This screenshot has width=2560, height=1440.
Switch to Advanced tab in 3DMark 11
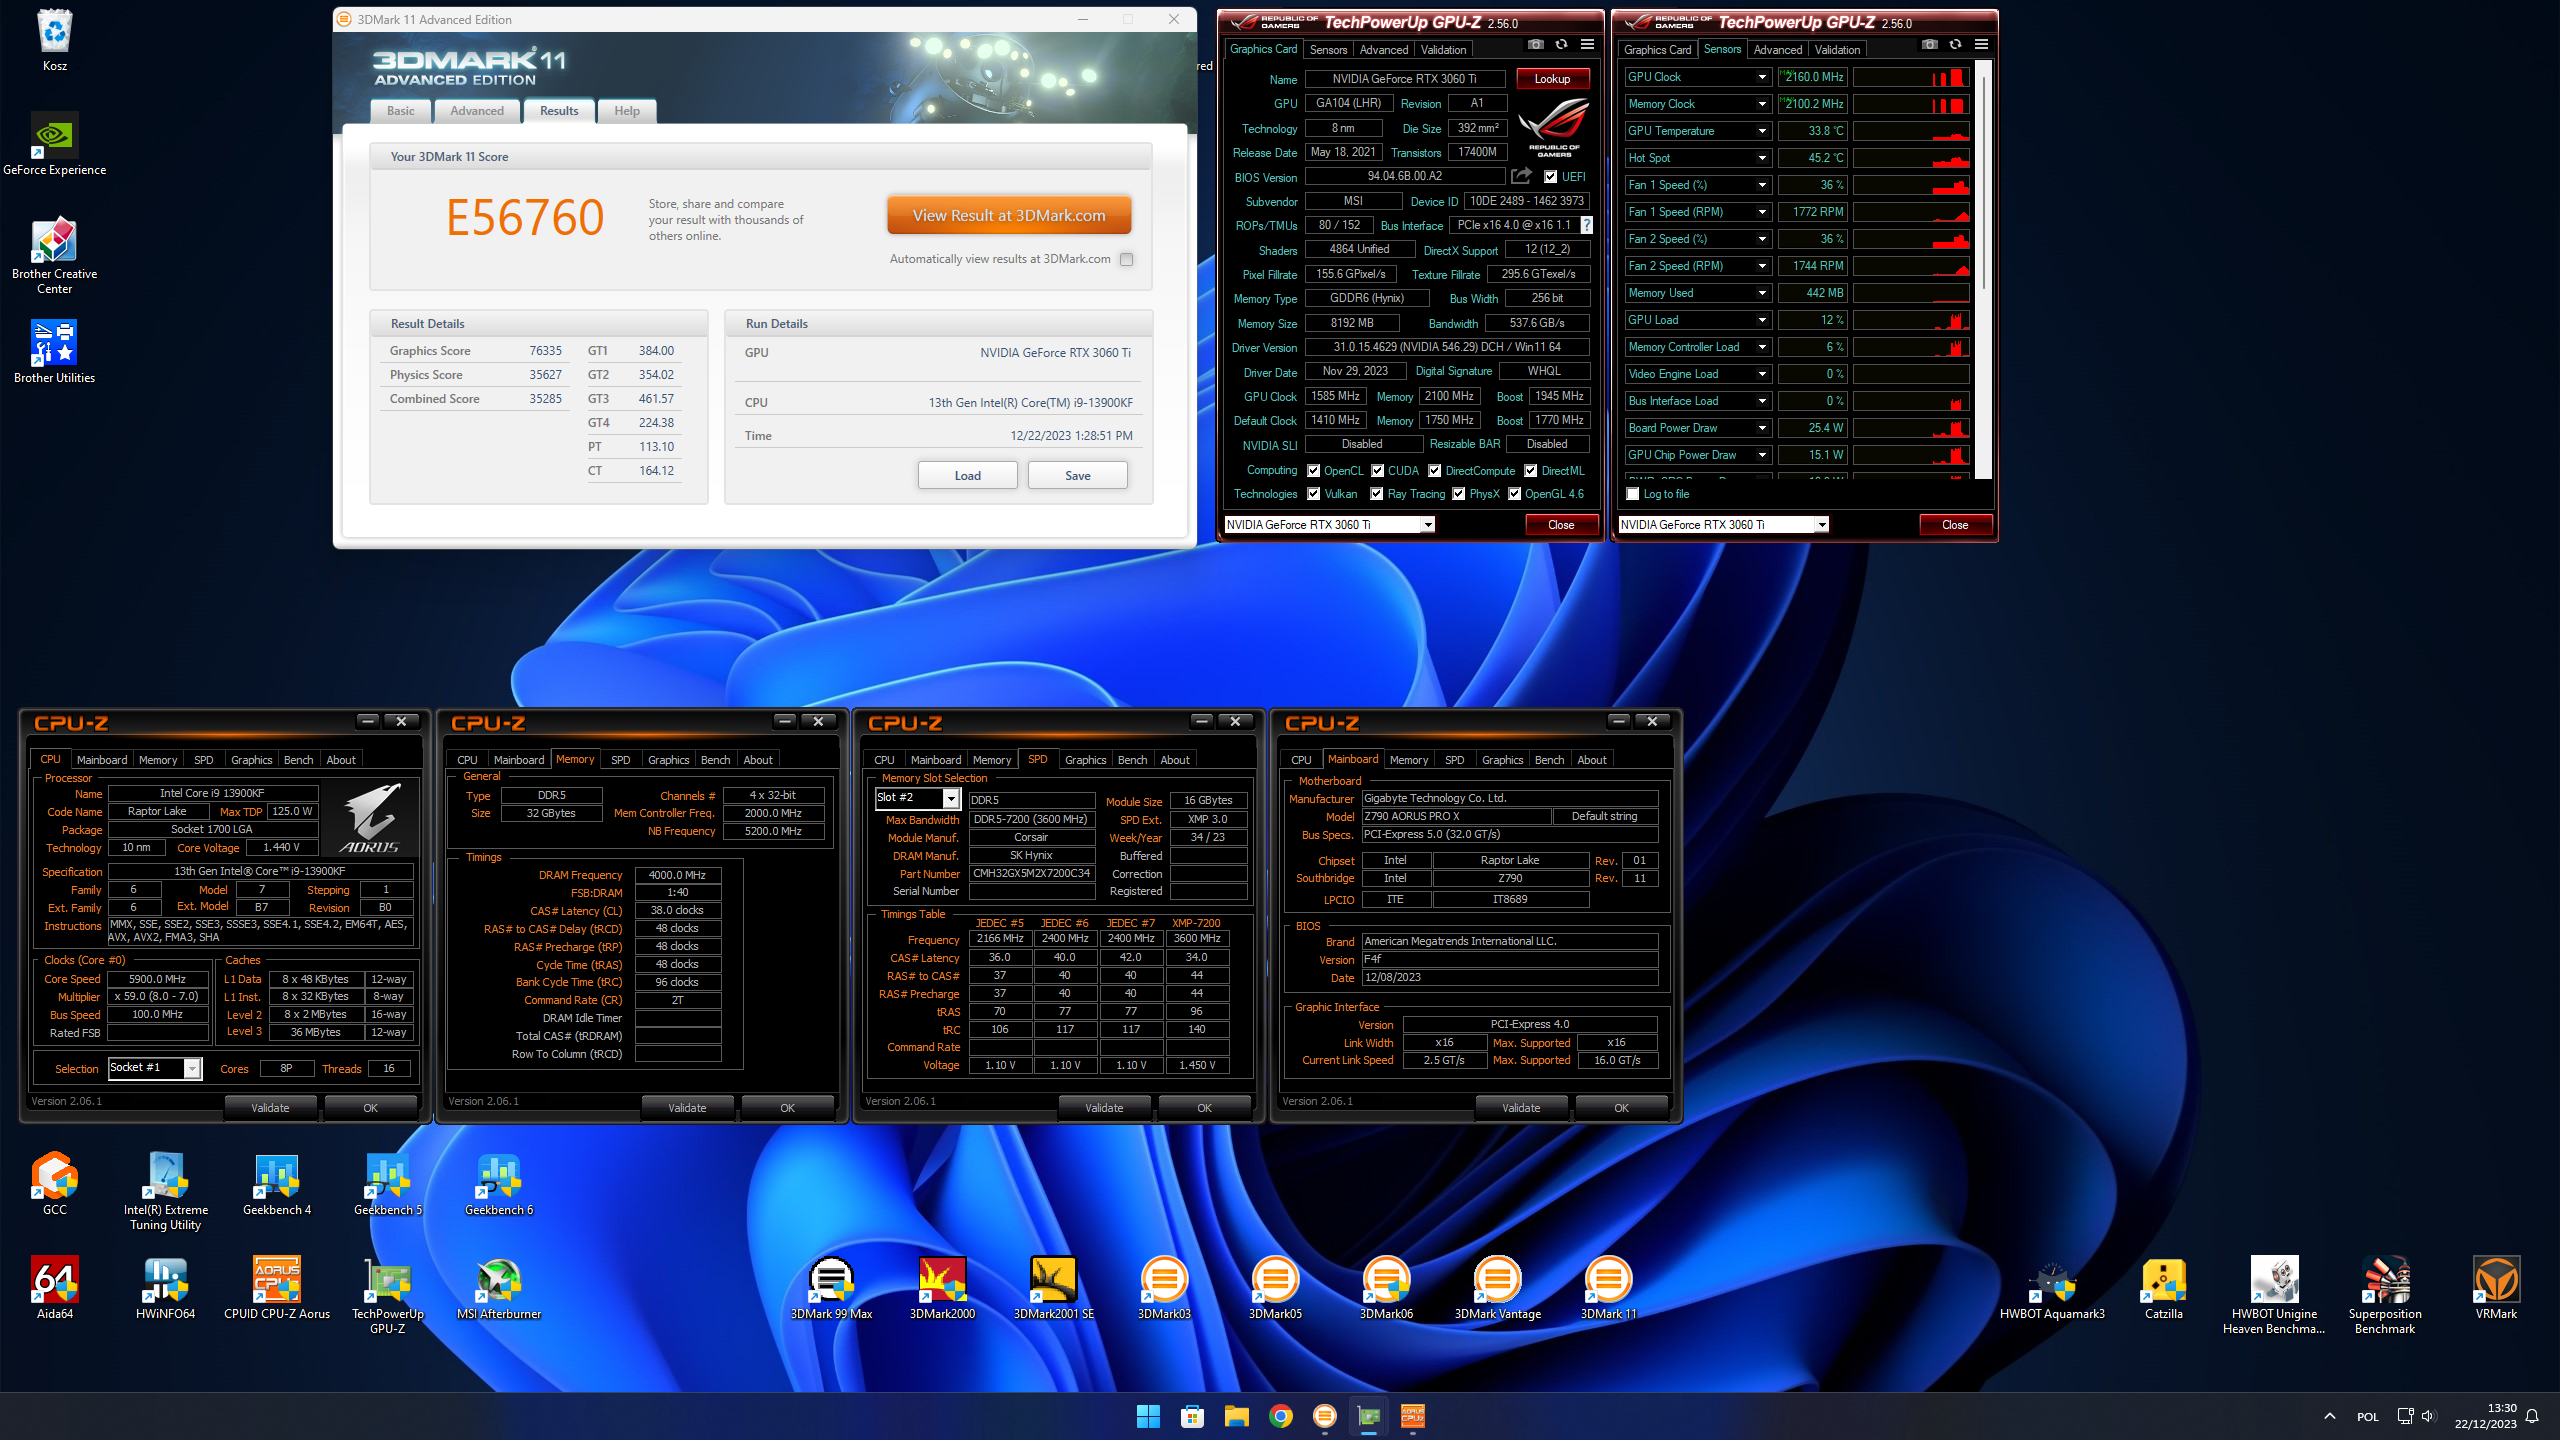[477, 111]
